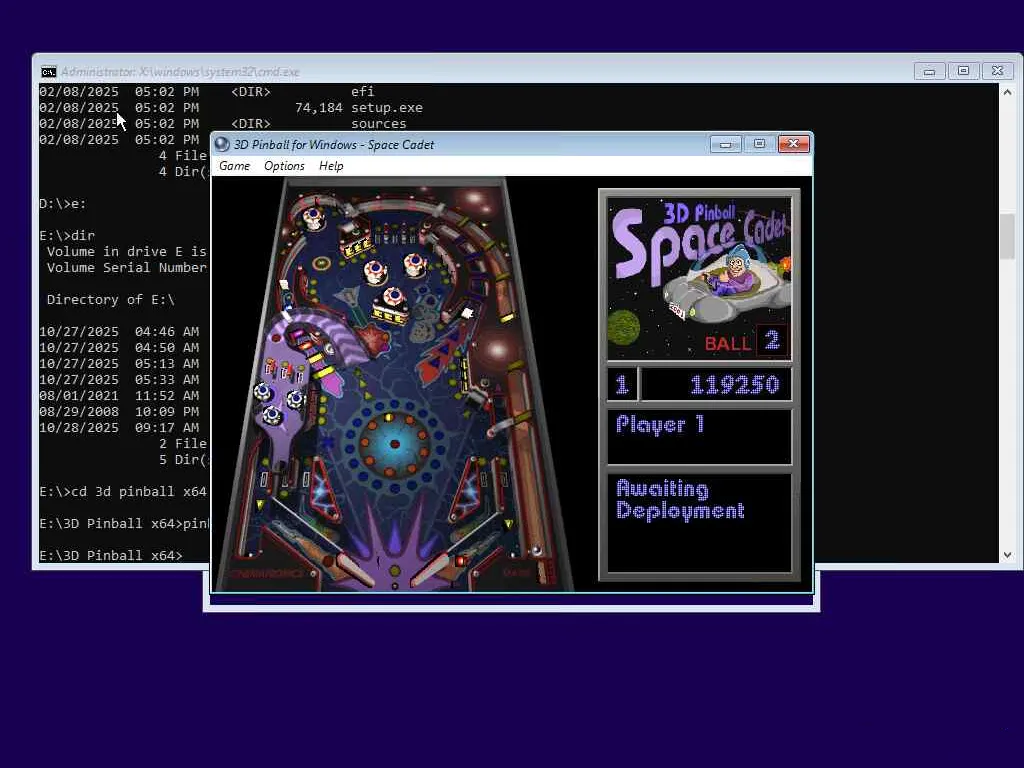Click the cmd.exe window title text

pos(180,71)
